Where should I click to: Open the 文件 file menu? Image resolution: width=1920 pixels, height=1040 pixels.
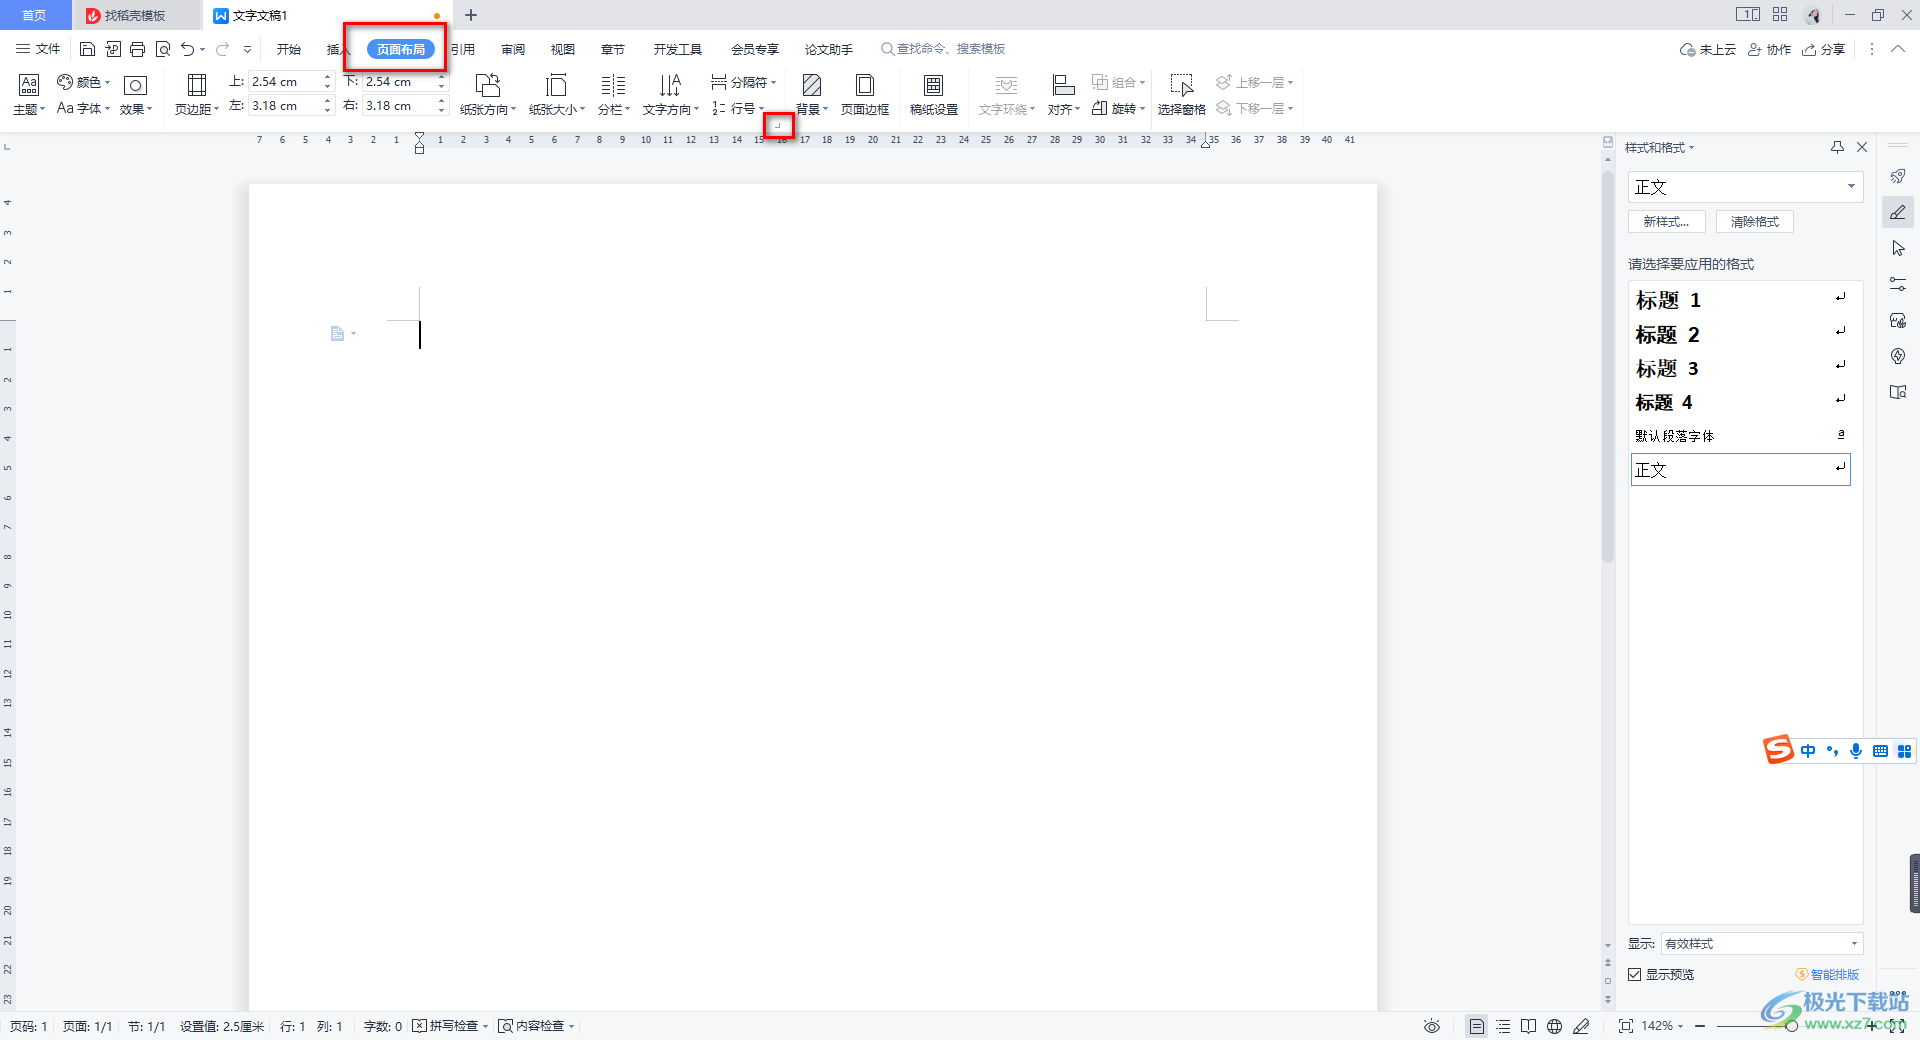click(x=38, y=49)
